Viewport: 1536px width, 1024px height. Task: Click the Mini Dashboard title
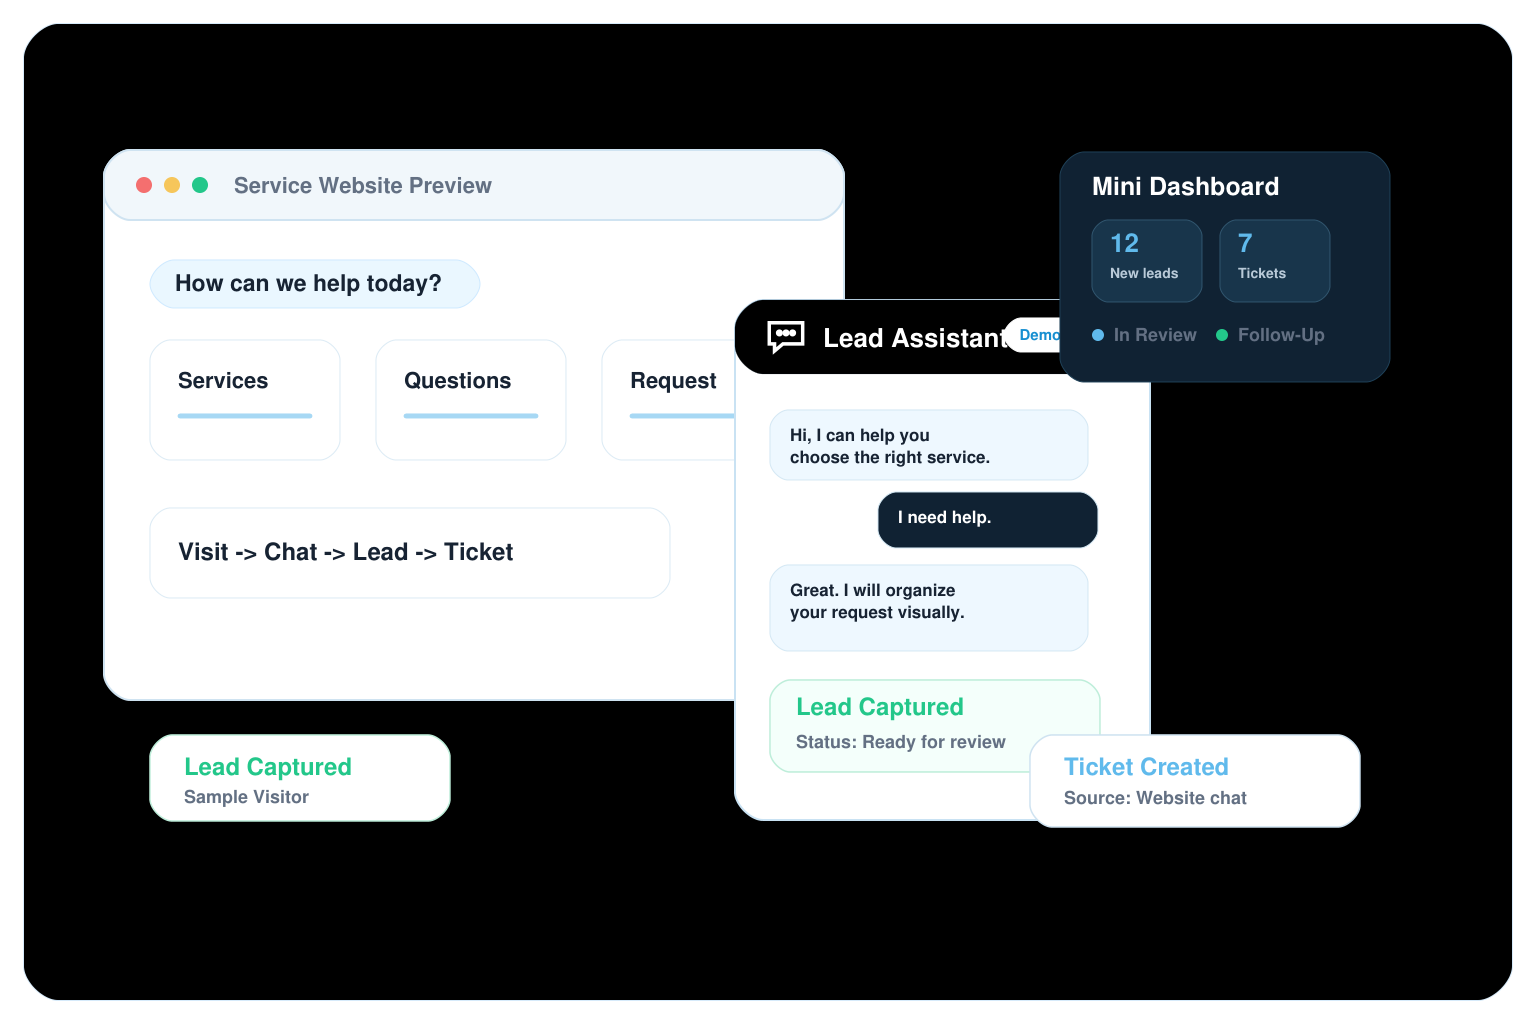[x=1185, y=187]
